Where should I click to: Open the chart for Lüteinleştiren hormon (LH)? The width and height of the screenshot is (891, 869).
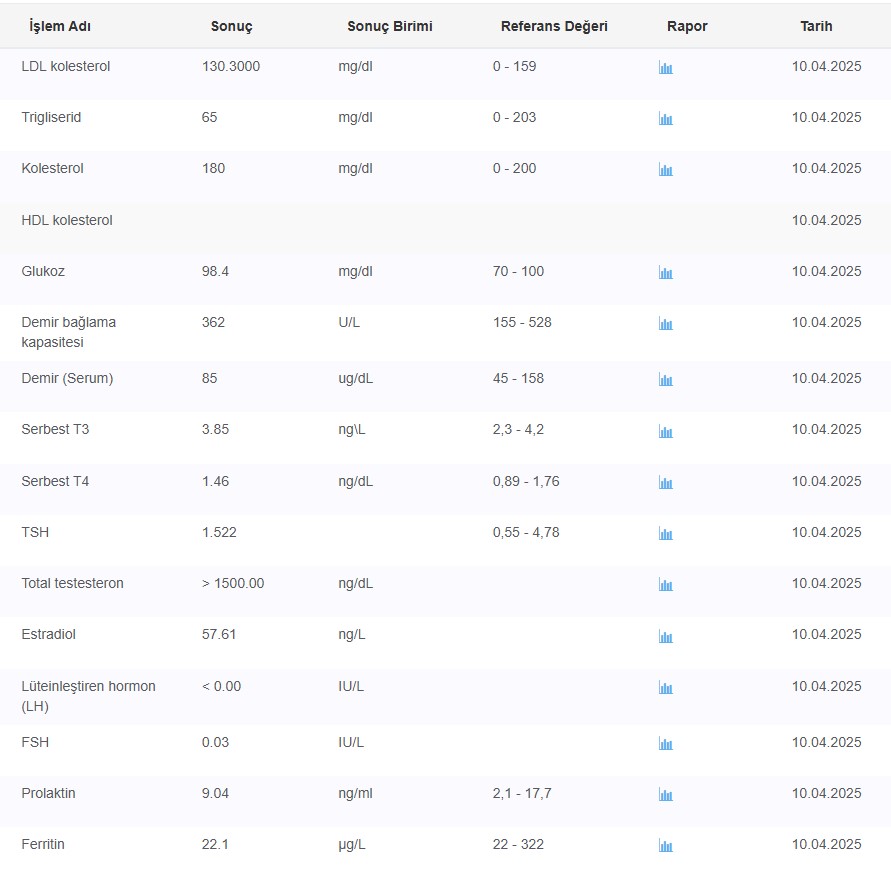click(x=665, y=688)
